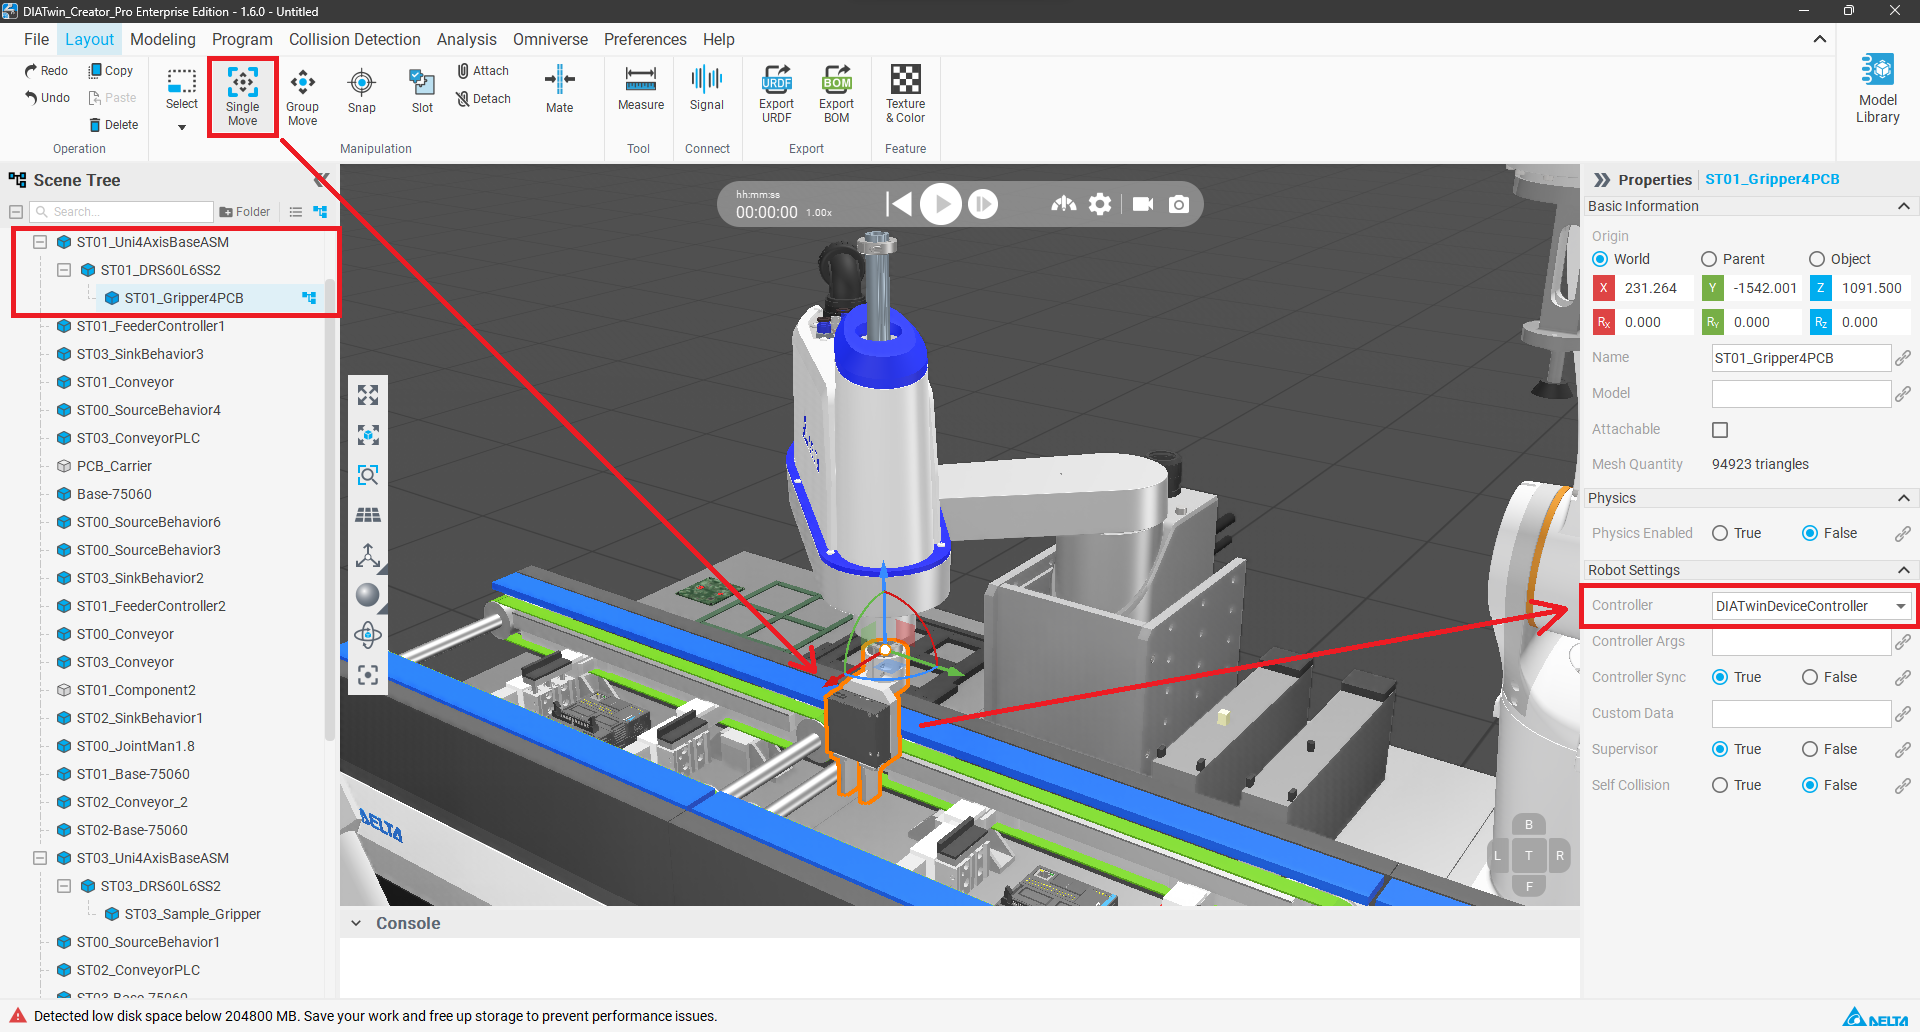
Task: Open the File menu
Action: [x=37, y=39]
